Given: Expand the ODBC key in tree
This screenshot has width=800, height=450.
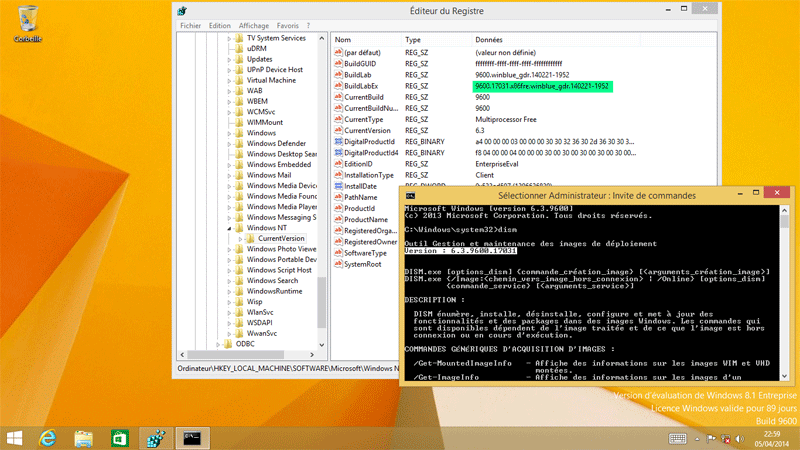Looking at the screenshot, I should click(218, 344).
